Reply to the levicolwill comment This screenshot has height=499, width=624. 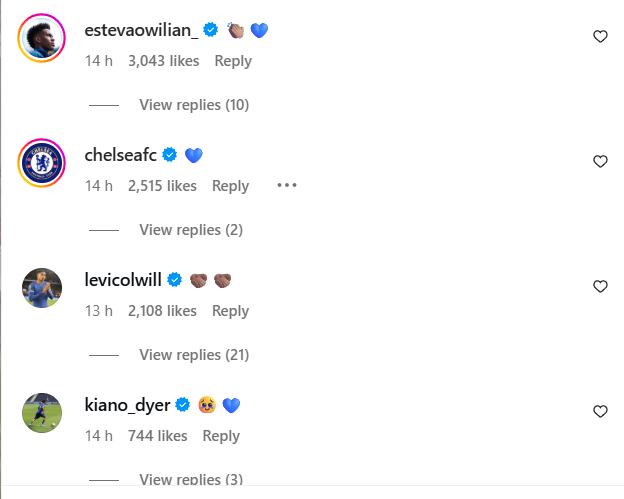coord(230,311)
